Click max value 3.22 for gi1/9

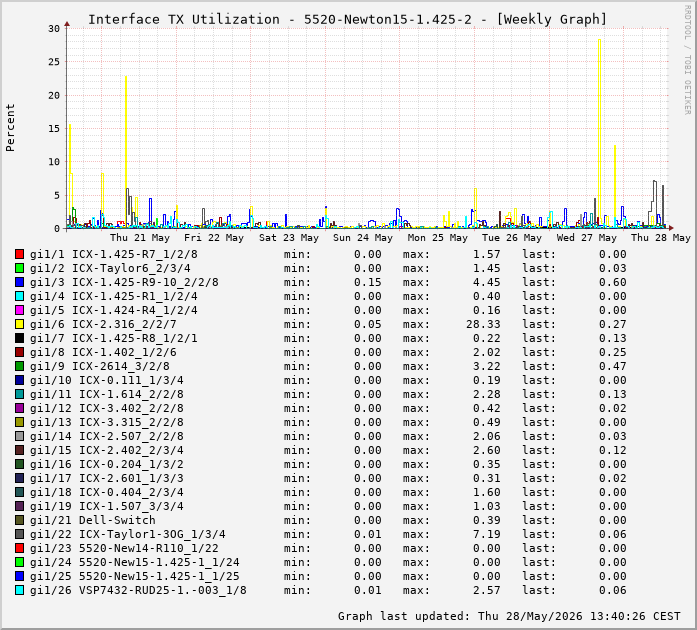487,366
